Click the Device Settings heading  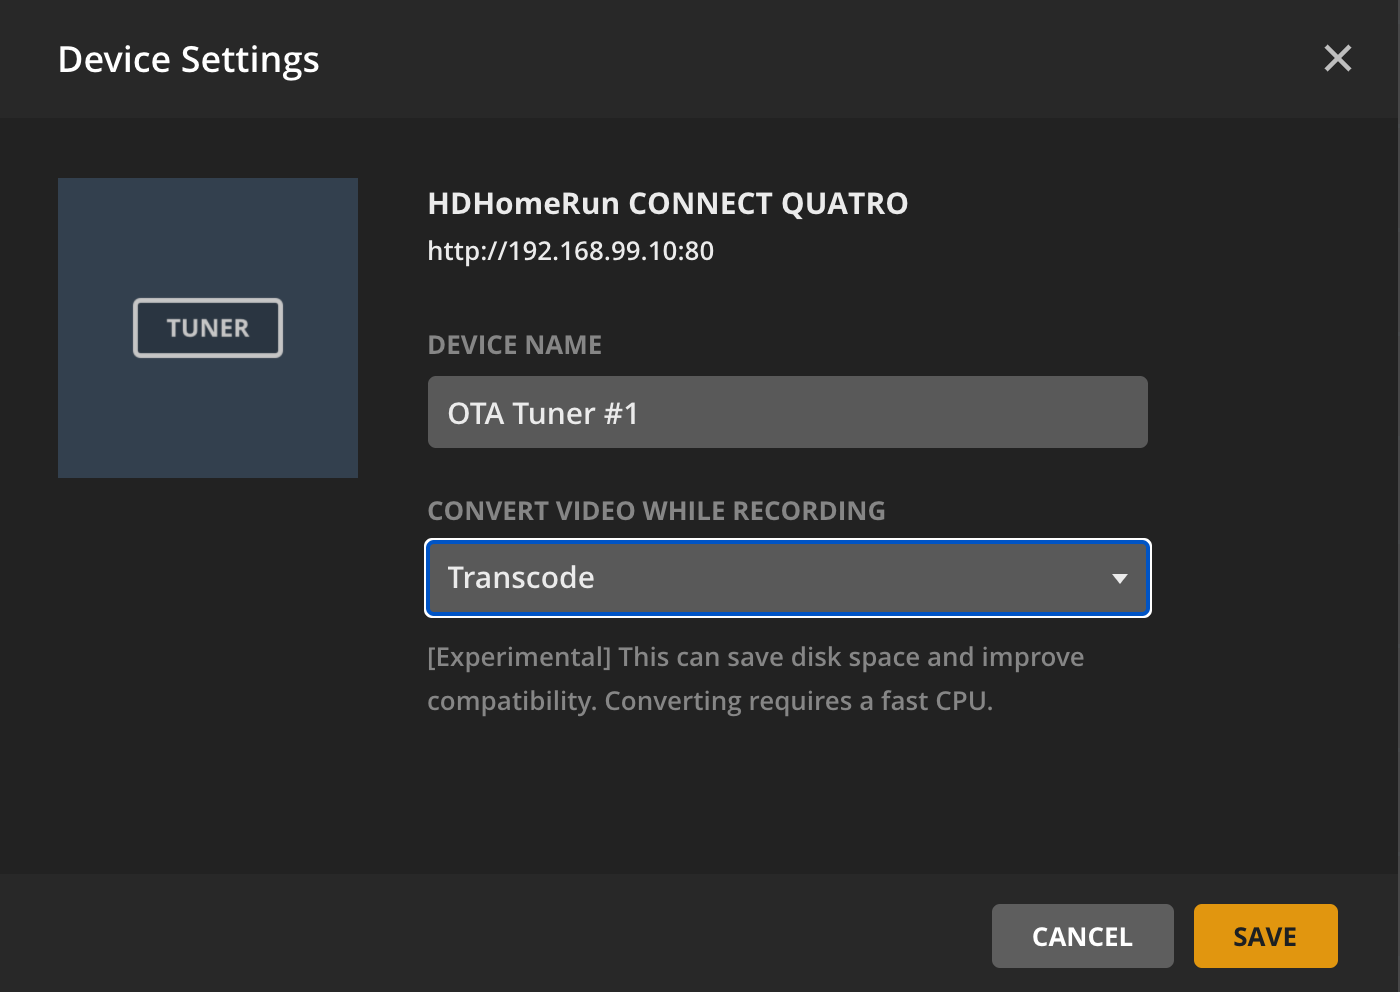(x=189, y=60)
